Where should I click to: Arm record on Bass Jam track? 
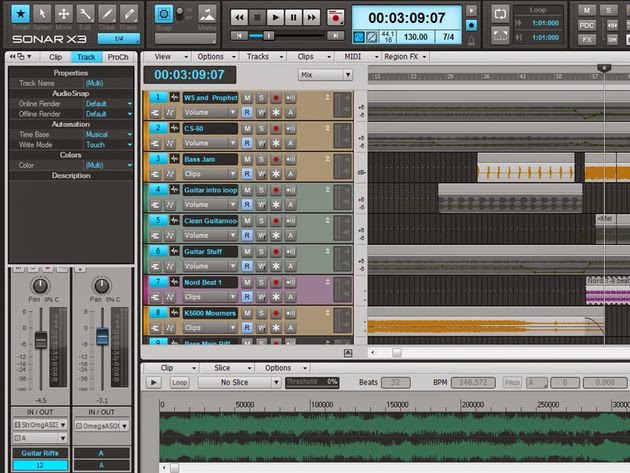click(x=276, y=160)
